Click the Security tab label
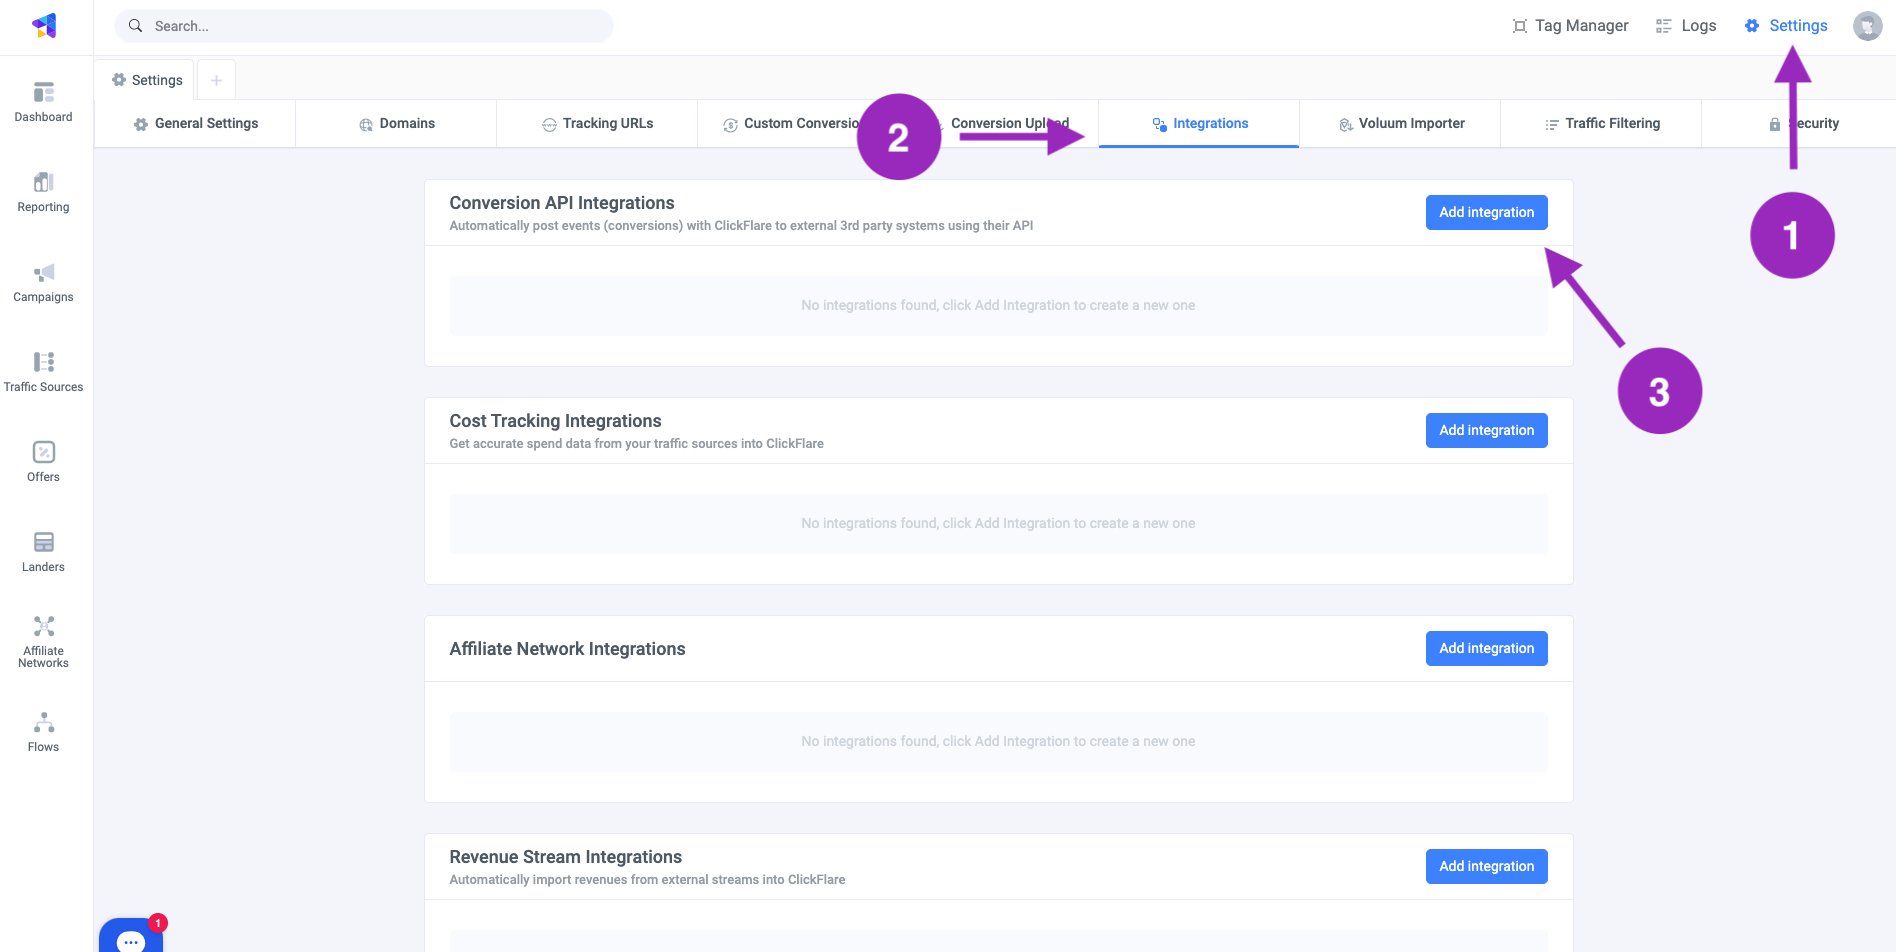 tap(1813, 124)
